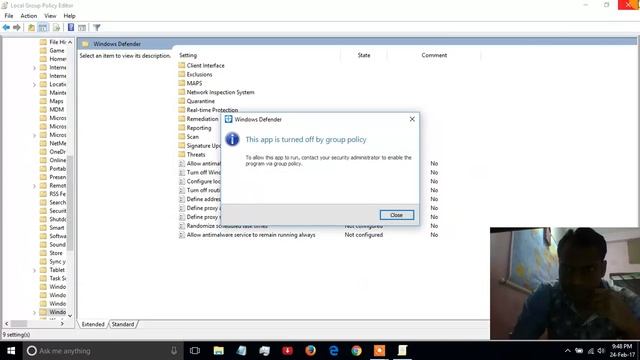
Task: Click the 'Ask me anything' search box
Action: (x=102, y=351)
